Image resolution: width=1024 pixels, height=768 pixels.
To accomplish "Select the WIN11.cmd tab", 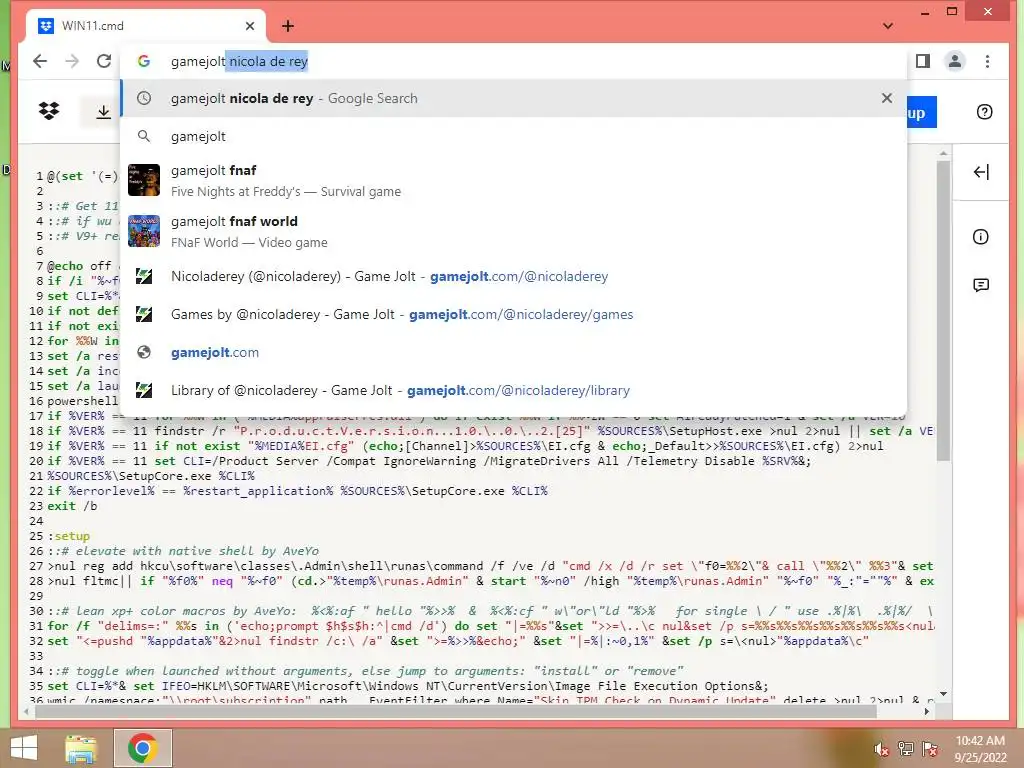I will [x=146, y=26].
